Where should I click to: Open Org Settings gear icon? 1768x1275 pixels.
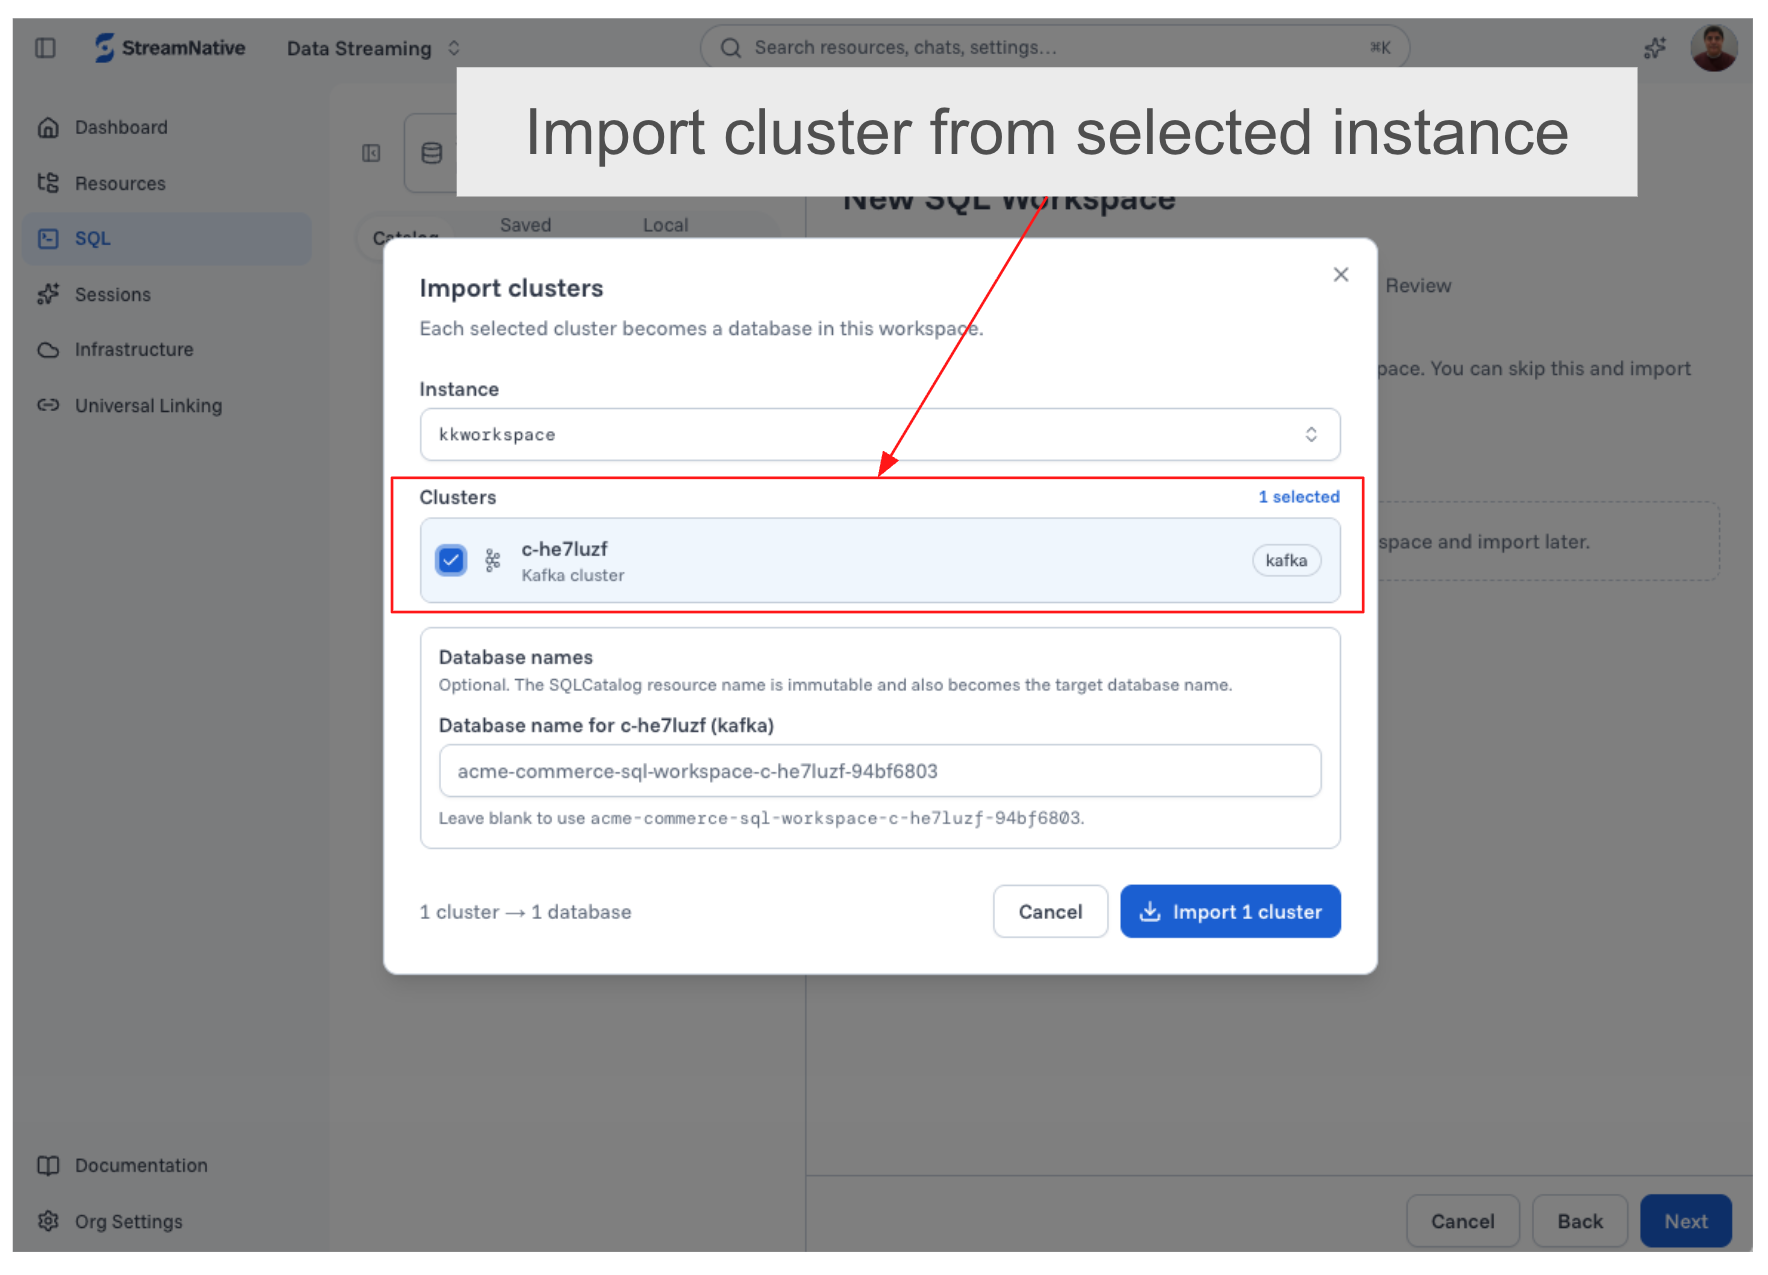coord(48,1221)
